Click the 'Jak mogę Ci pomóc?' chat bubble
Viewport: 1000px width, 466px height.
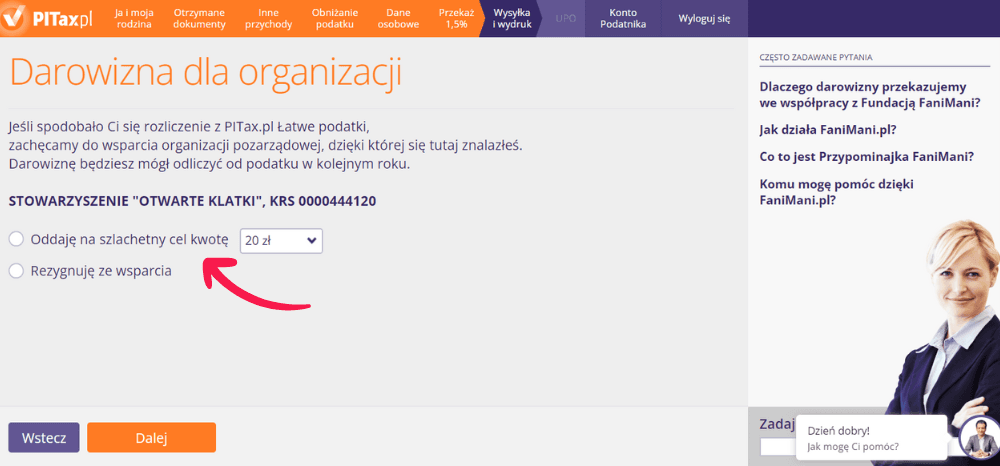[871, 438]
